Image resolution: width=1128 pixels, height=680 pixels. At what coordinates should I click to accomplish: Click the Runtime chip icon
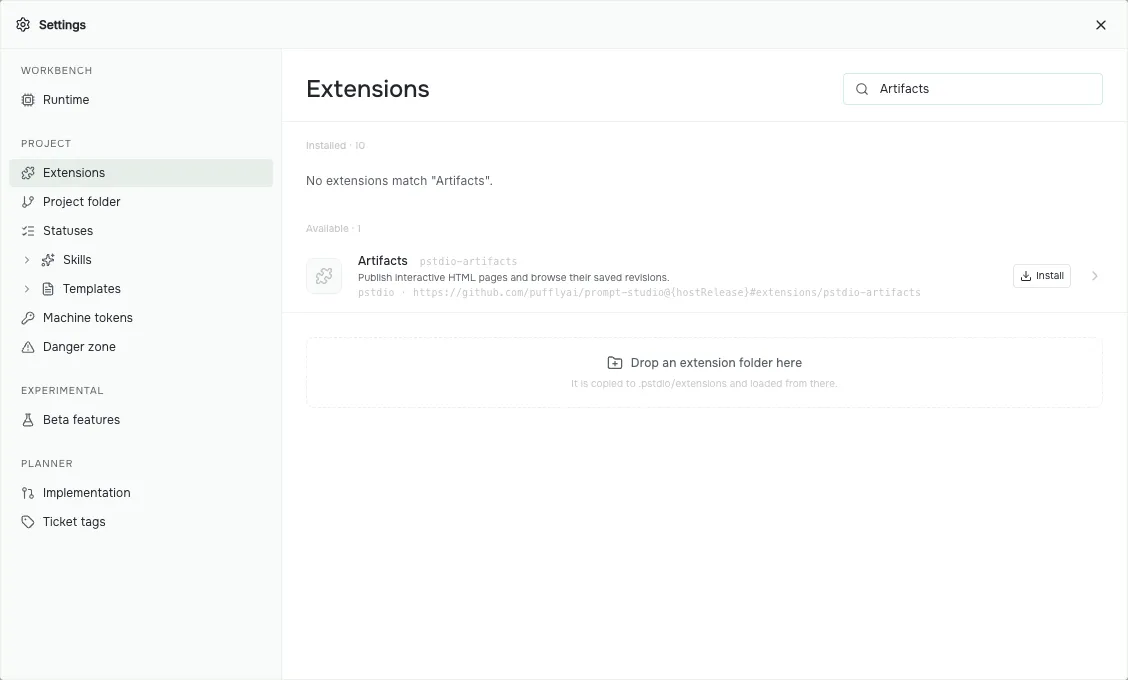pyautogui.click(x=28, y=100)
